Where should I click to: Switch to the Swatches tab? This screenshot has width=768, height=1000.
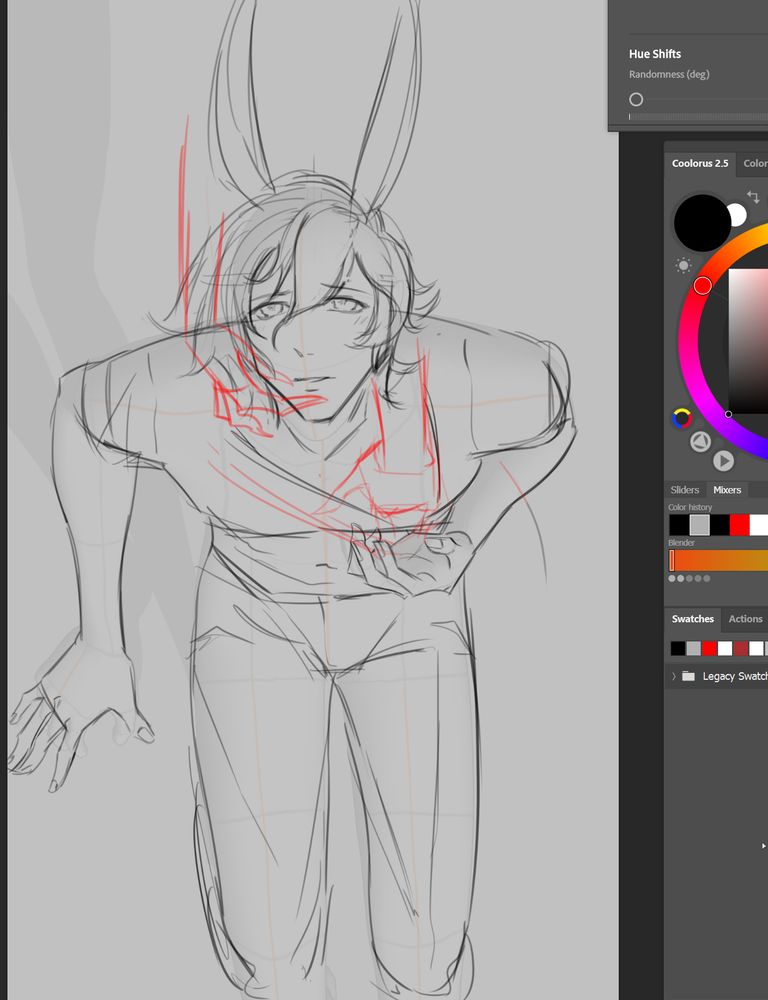(692, 619)
